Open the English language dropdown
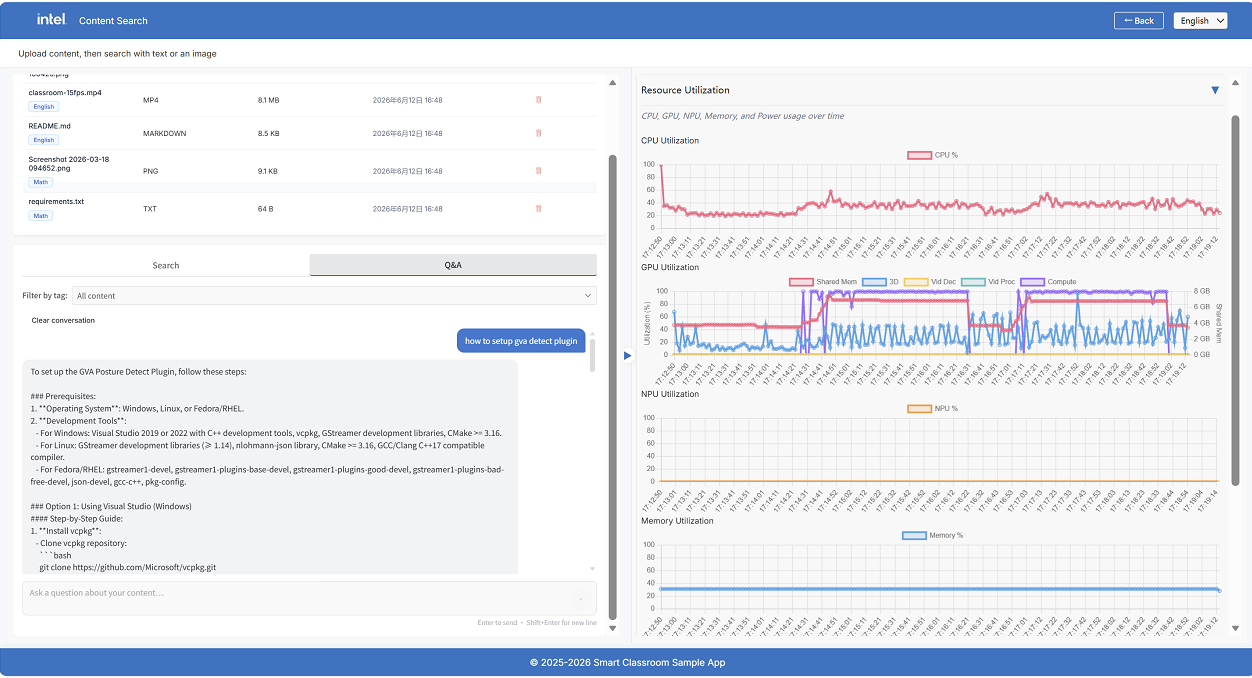This screenshot has height=678, width=1252. click(1200, 20)
